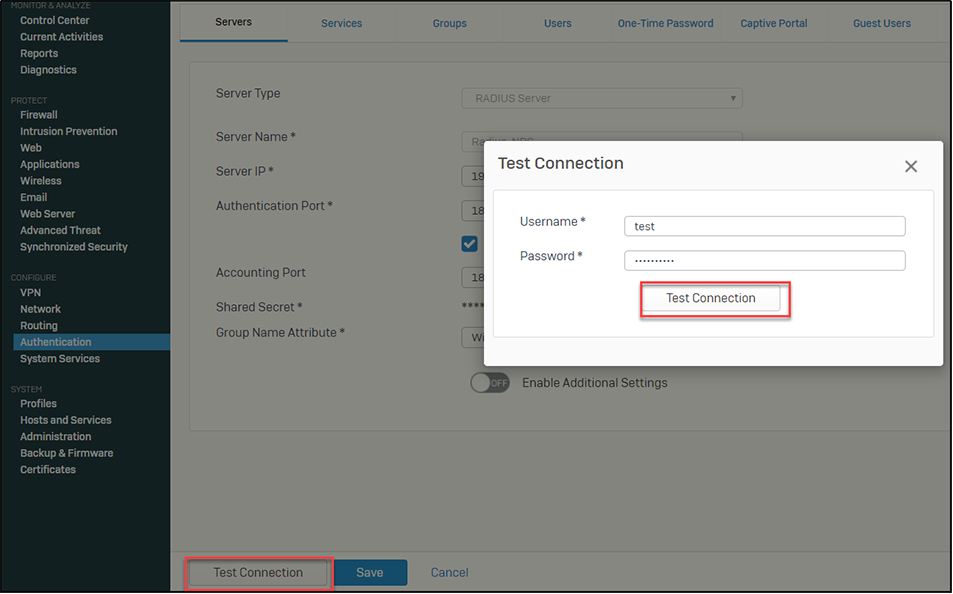Select VPN in the sidebar

coord(31,293)
